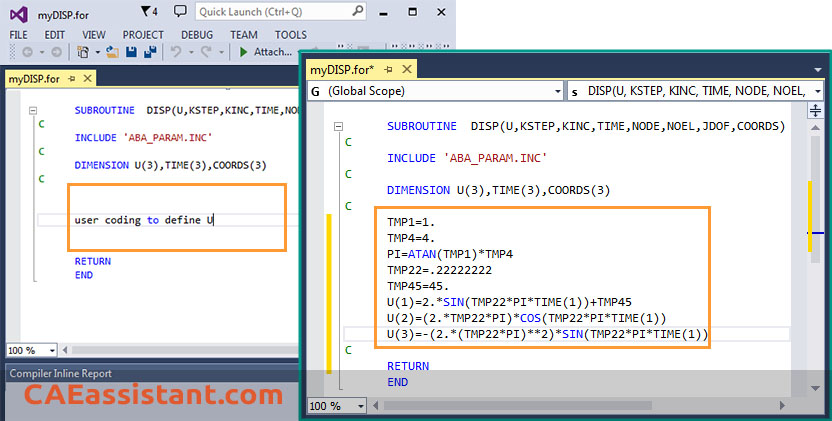Save the file with the Save icon

[x=131, y=52]
